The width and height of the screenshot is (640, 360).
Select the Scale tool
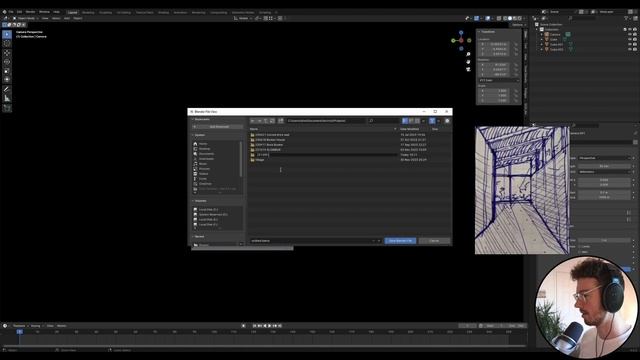(x=7, y=71)
